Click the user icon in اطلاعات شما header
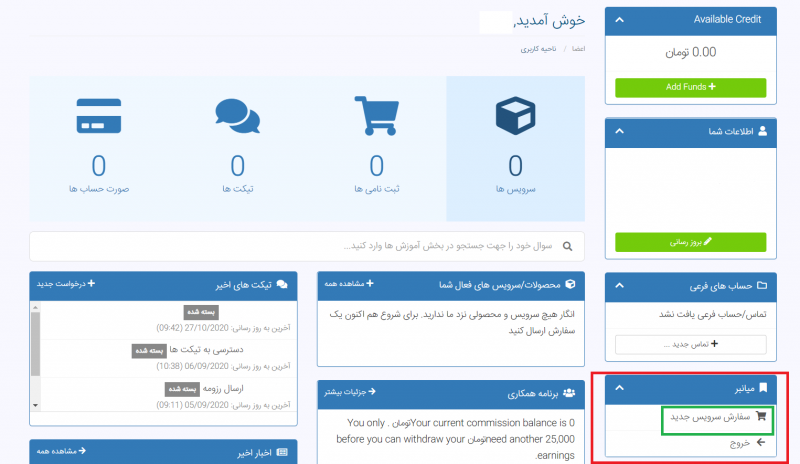This screenshot has height=464, width=800. (763, 131)
